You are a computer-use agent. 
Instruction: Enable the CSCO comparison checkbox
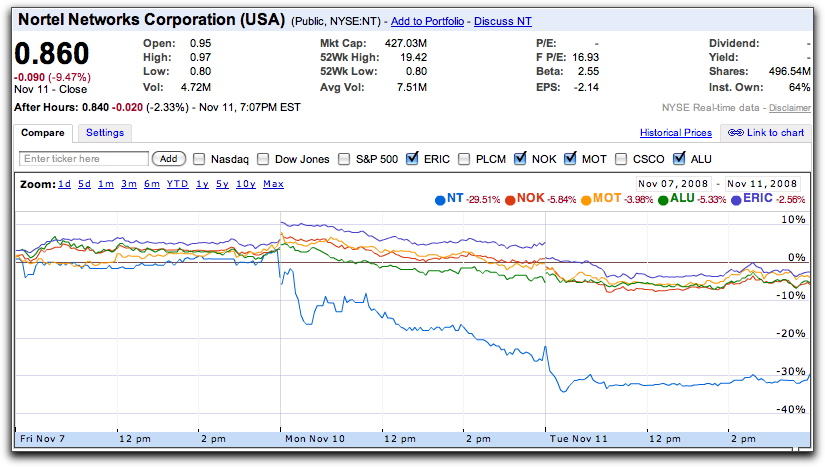point(621,159)
